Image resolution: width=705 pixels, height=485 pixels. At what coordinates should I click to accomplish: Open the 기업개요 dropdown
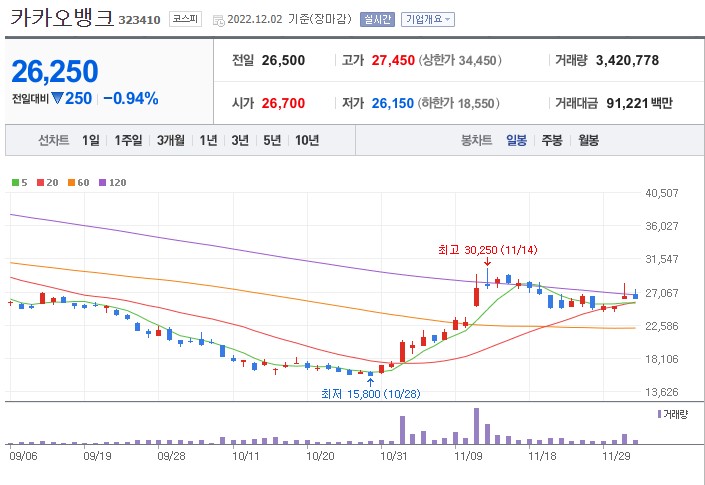[428, 19]
